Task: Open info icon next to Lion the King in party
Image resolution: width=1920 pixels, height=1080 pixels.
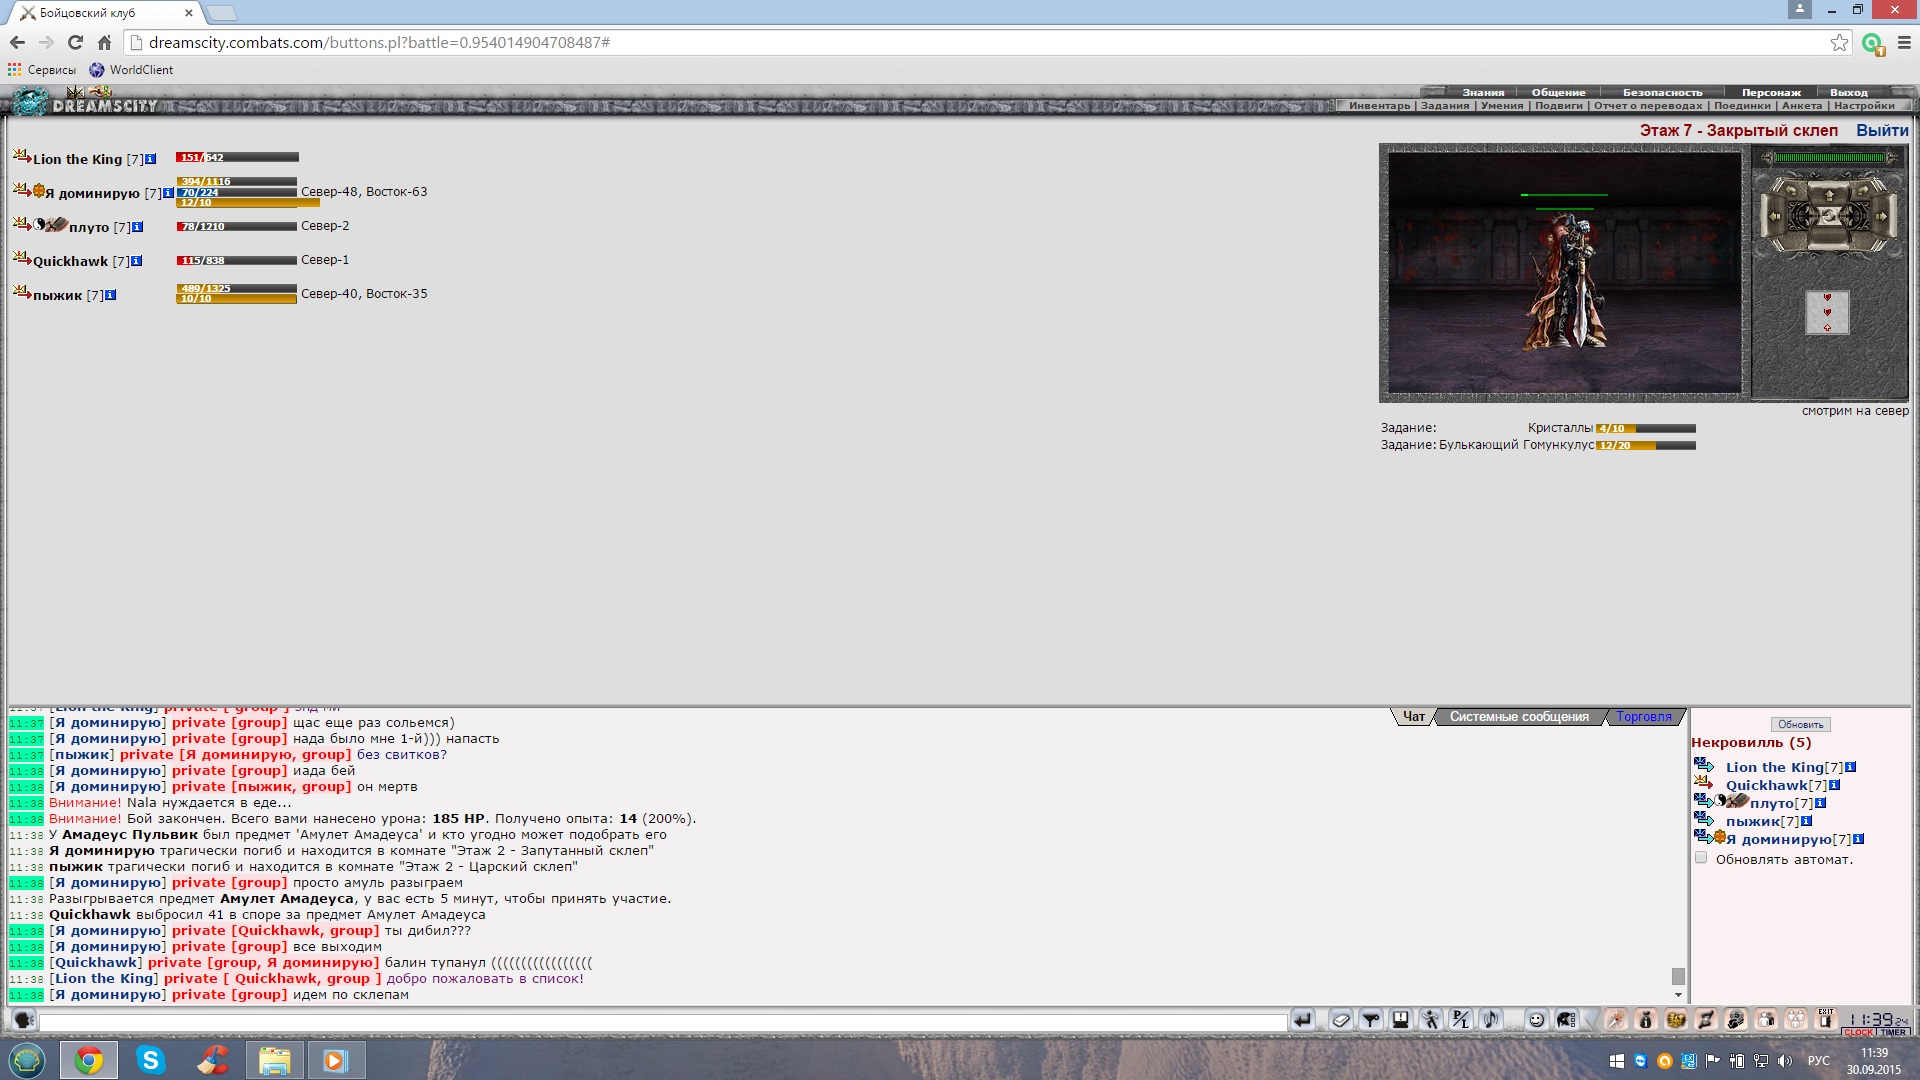Action: 151,159
